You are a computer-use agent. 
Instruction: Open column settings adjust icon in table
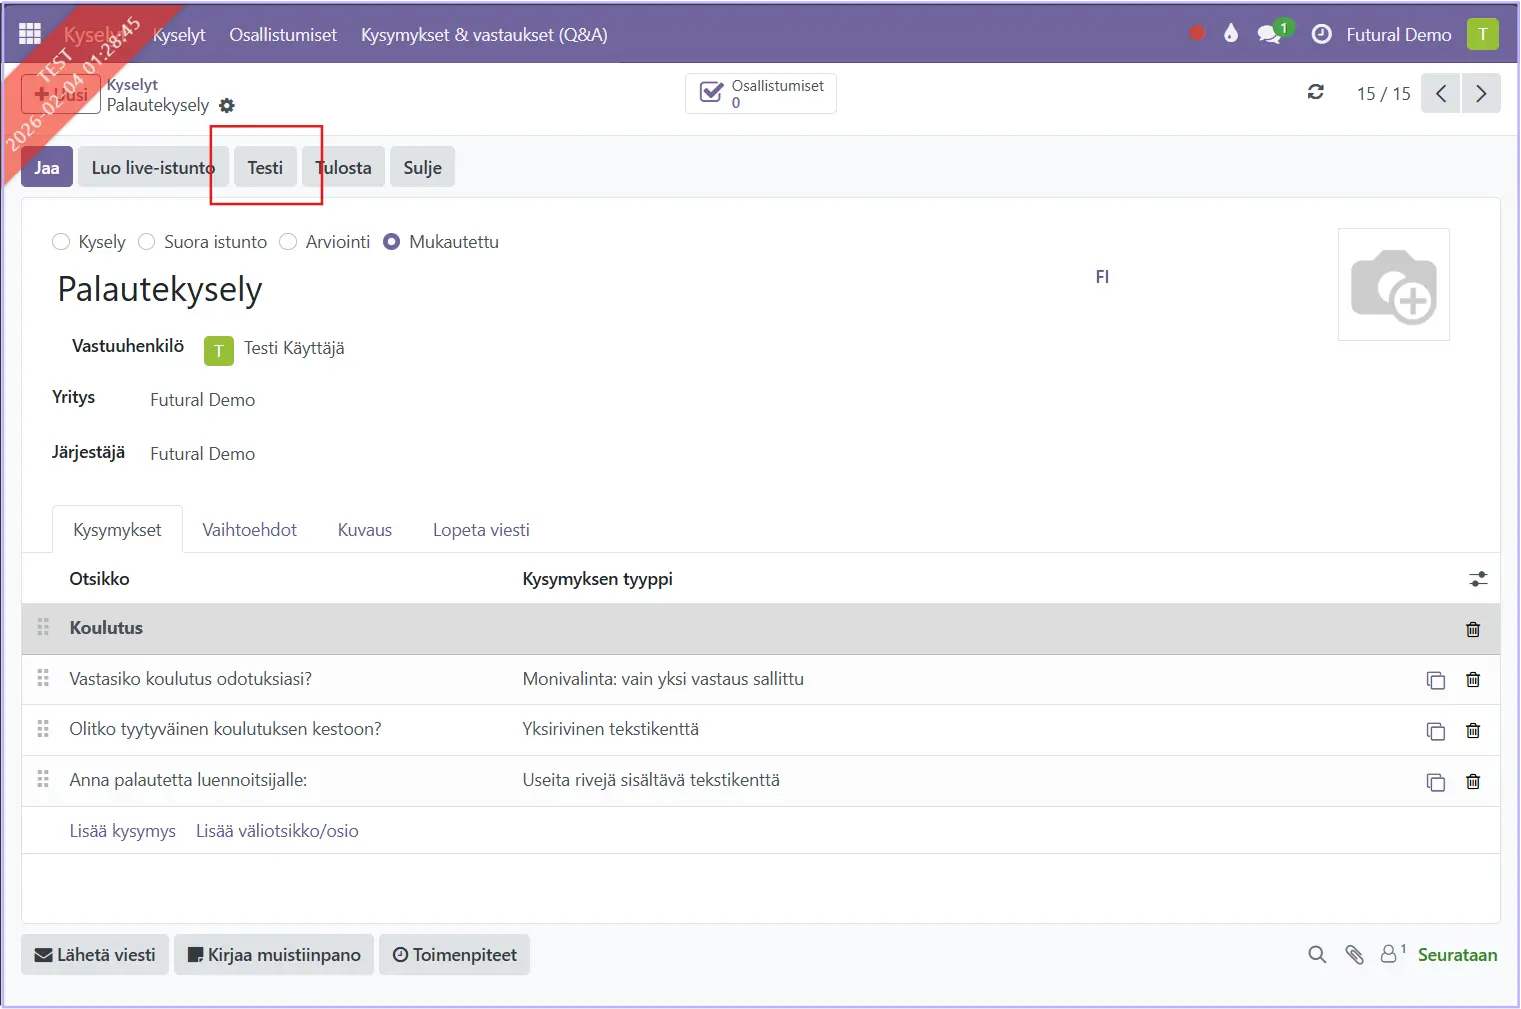click(x=1478, y=579)
